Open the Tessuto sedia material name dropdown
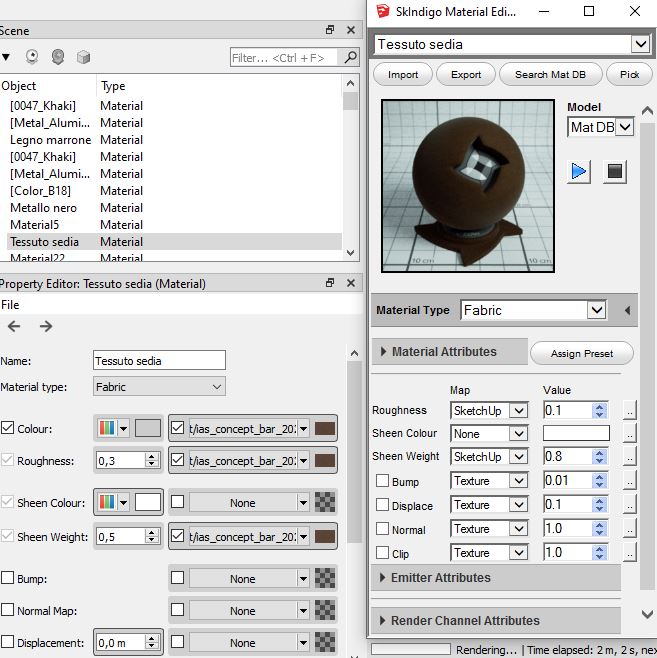This screenshot has width=657, height=658. [640, 44]
